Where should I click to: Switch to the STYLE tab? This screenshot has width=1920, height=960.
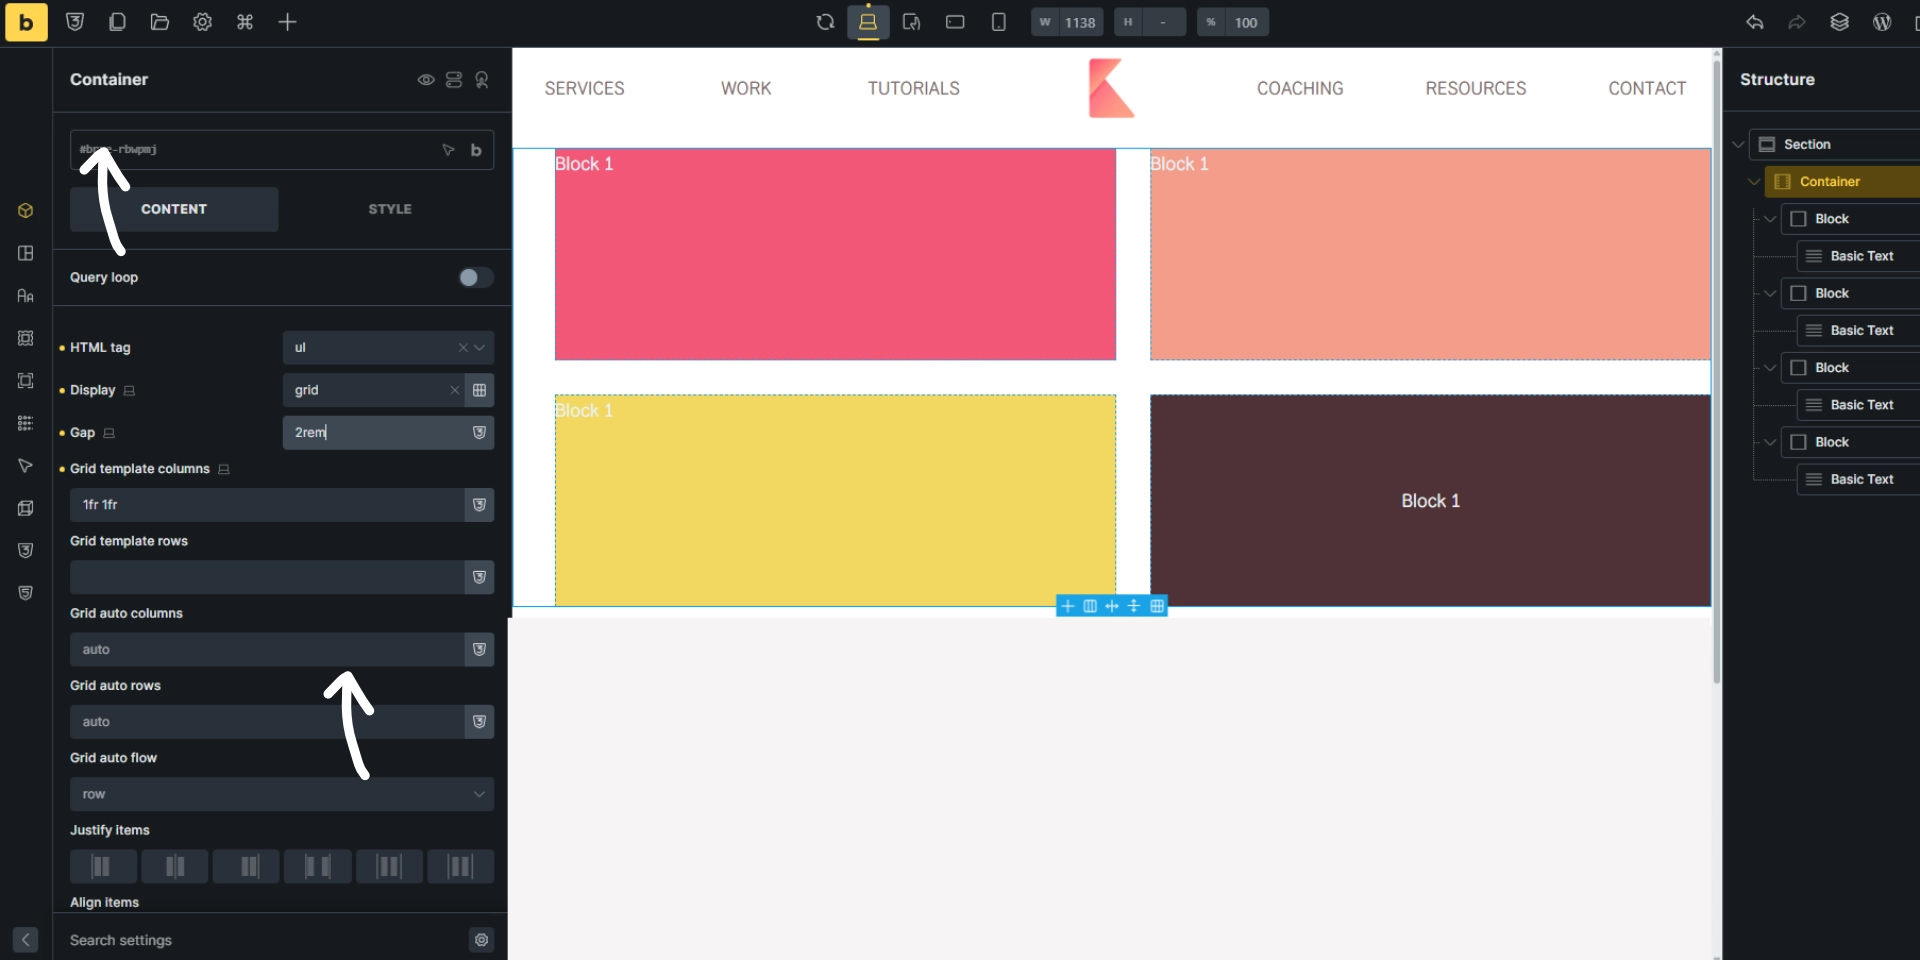[x=390, y=209]
